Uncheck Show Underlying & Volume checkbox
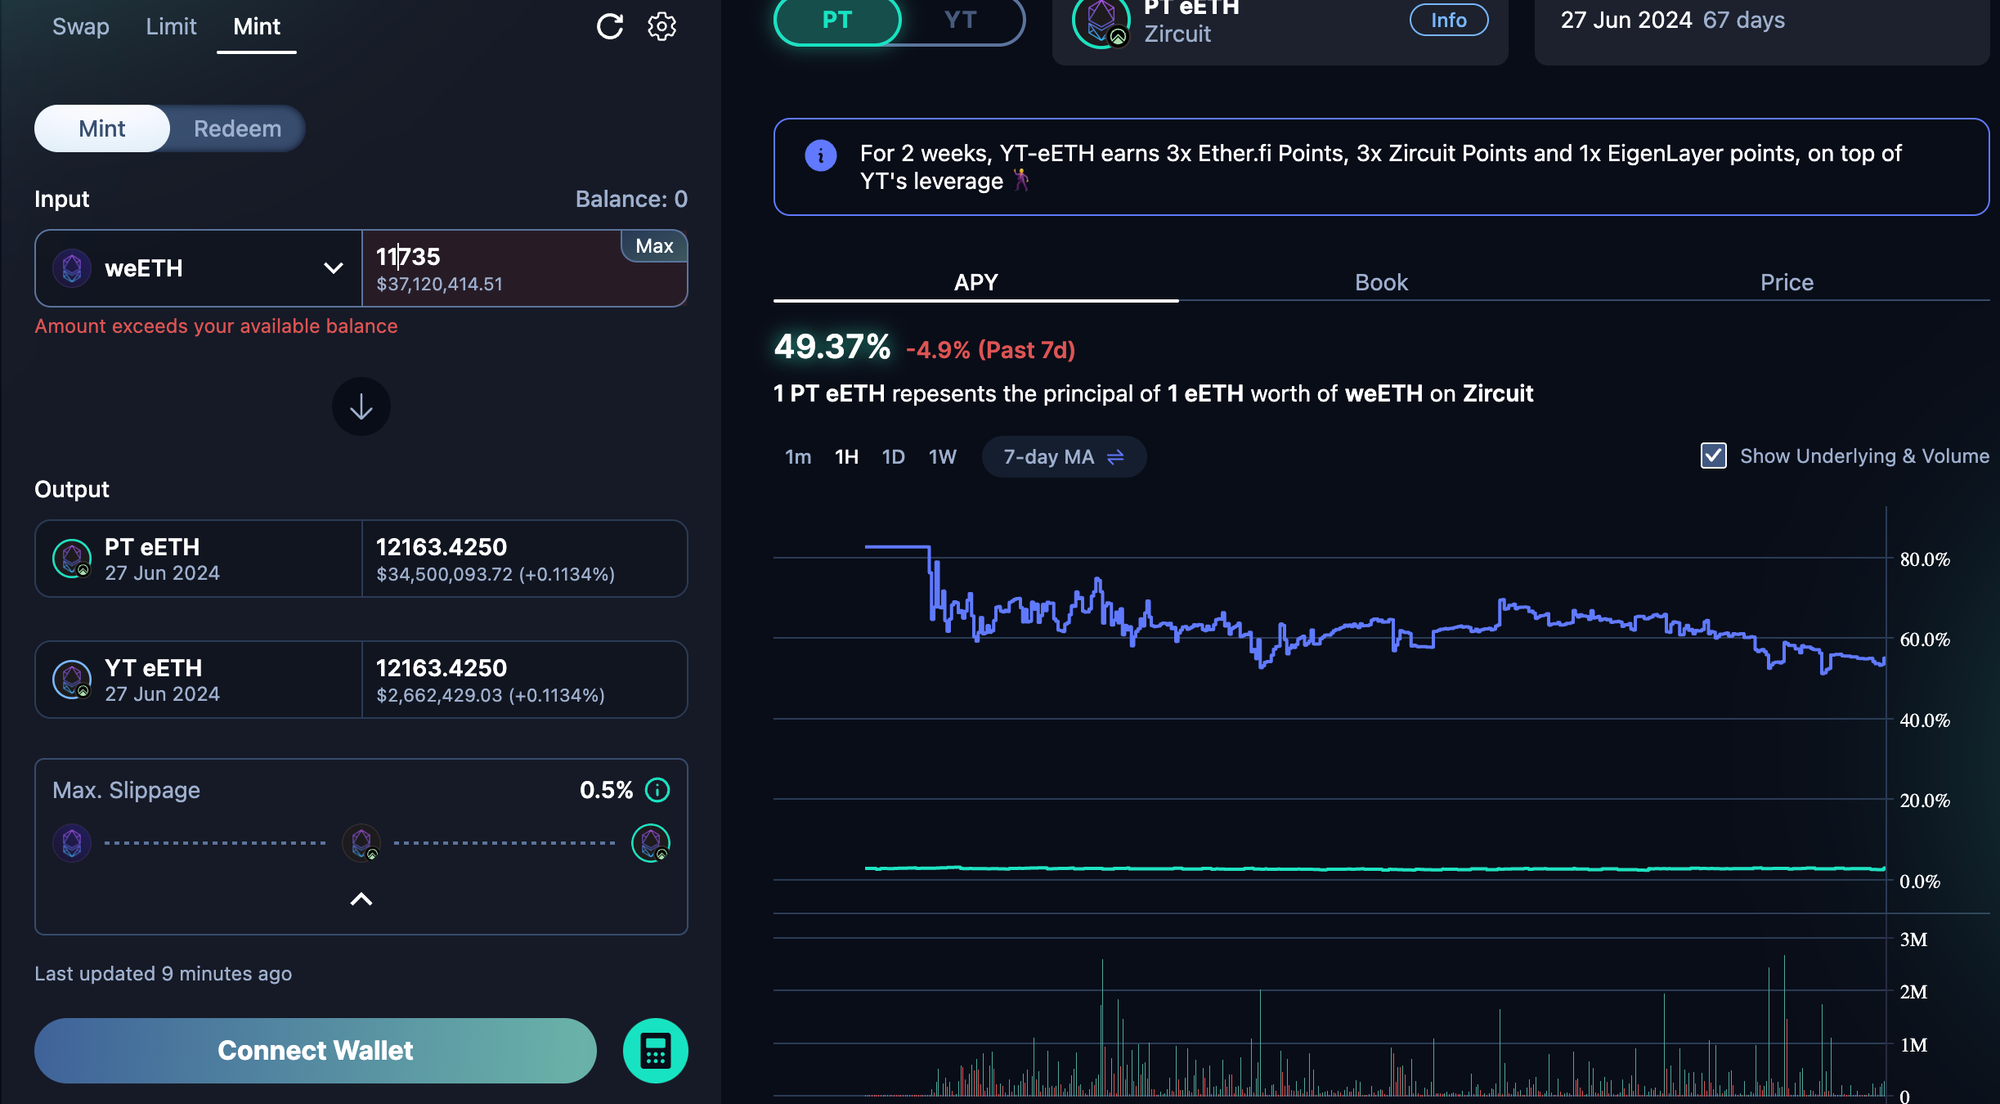The width and height of the screenshot is (2000, 1104). pos(1713,456)
